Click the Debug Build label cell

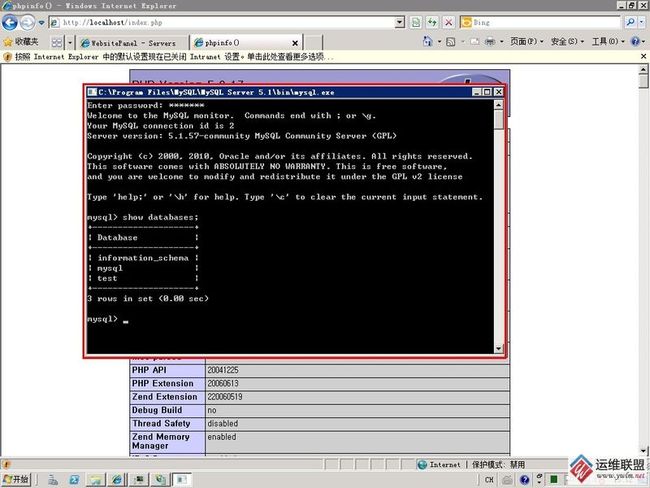167,410
